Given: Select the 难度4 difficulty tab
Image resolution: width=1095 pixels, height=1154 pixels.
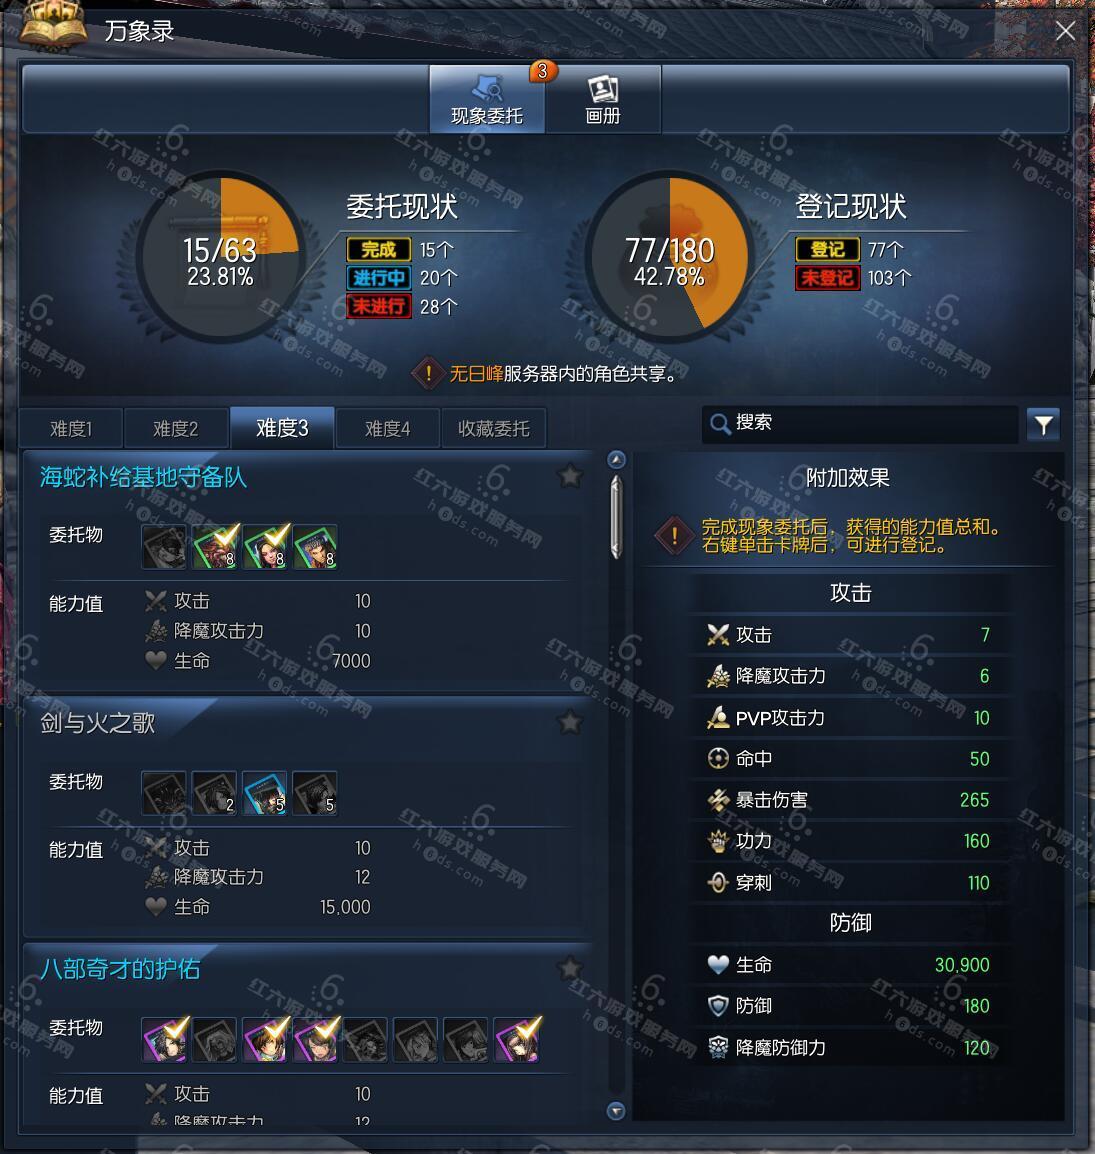Looking at the screenshot, I should click(388, 428).
